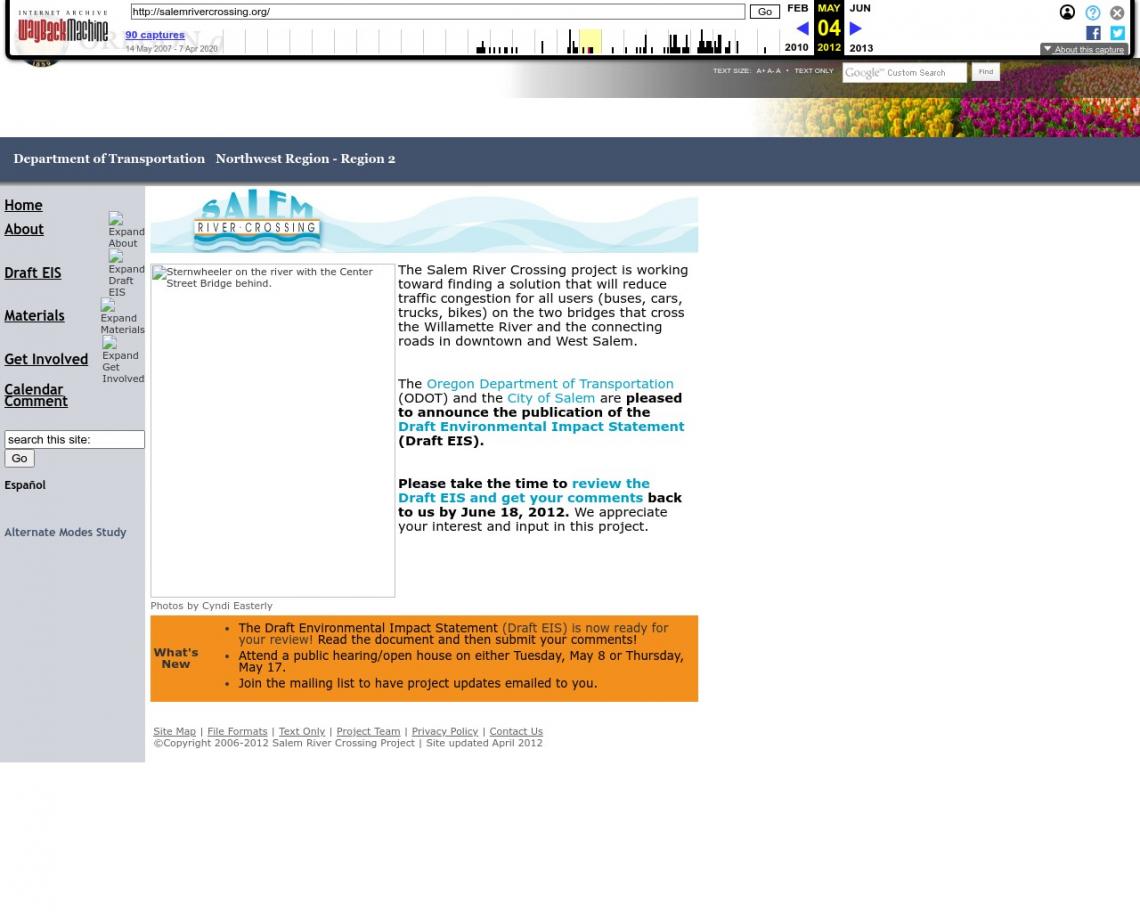This screenshot has height=912, width=1140.
Task: Click the Go button next to the Wayback URL
Action: [764, 12]
